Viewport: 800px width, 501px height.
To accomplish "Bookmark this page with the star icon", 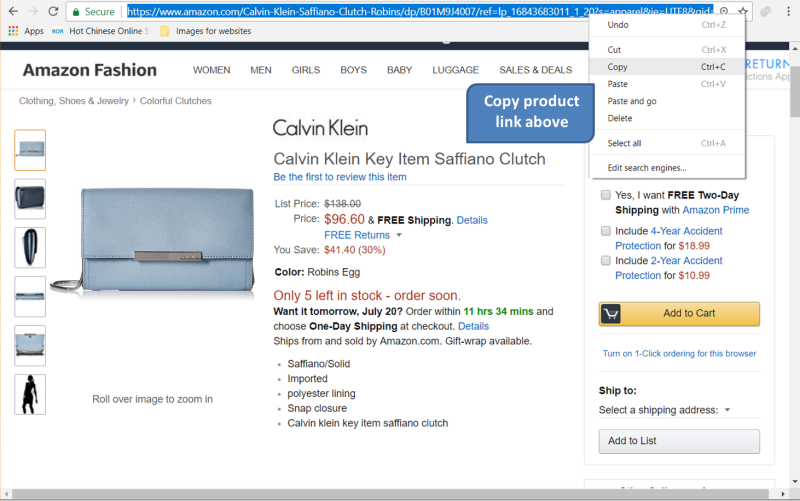I will 743,11.
